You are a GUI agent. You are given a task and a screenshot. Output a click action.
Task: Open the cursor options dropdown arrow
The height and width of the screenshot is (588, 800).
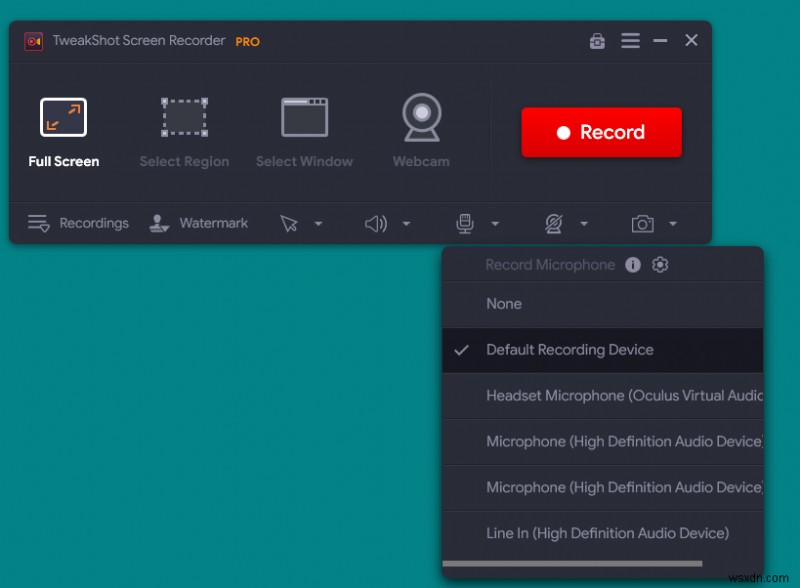pos(318,223)
